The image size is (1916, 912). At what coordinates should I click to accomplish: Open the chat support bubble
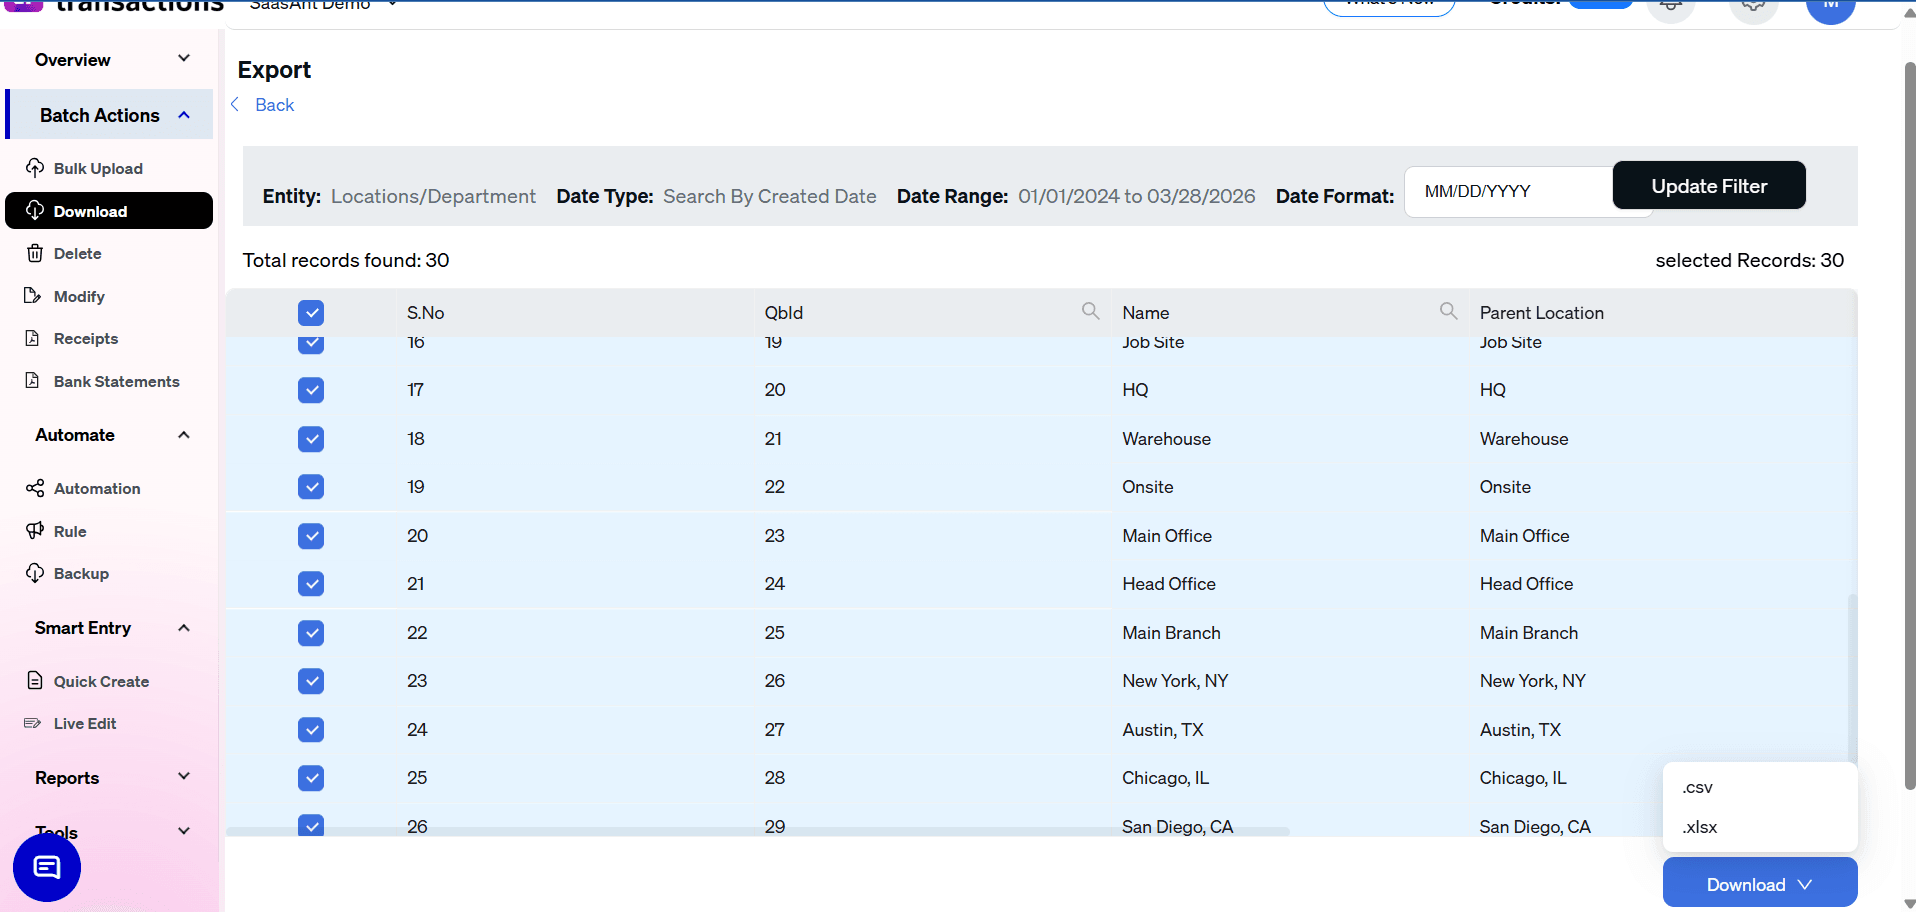[46, 868]
